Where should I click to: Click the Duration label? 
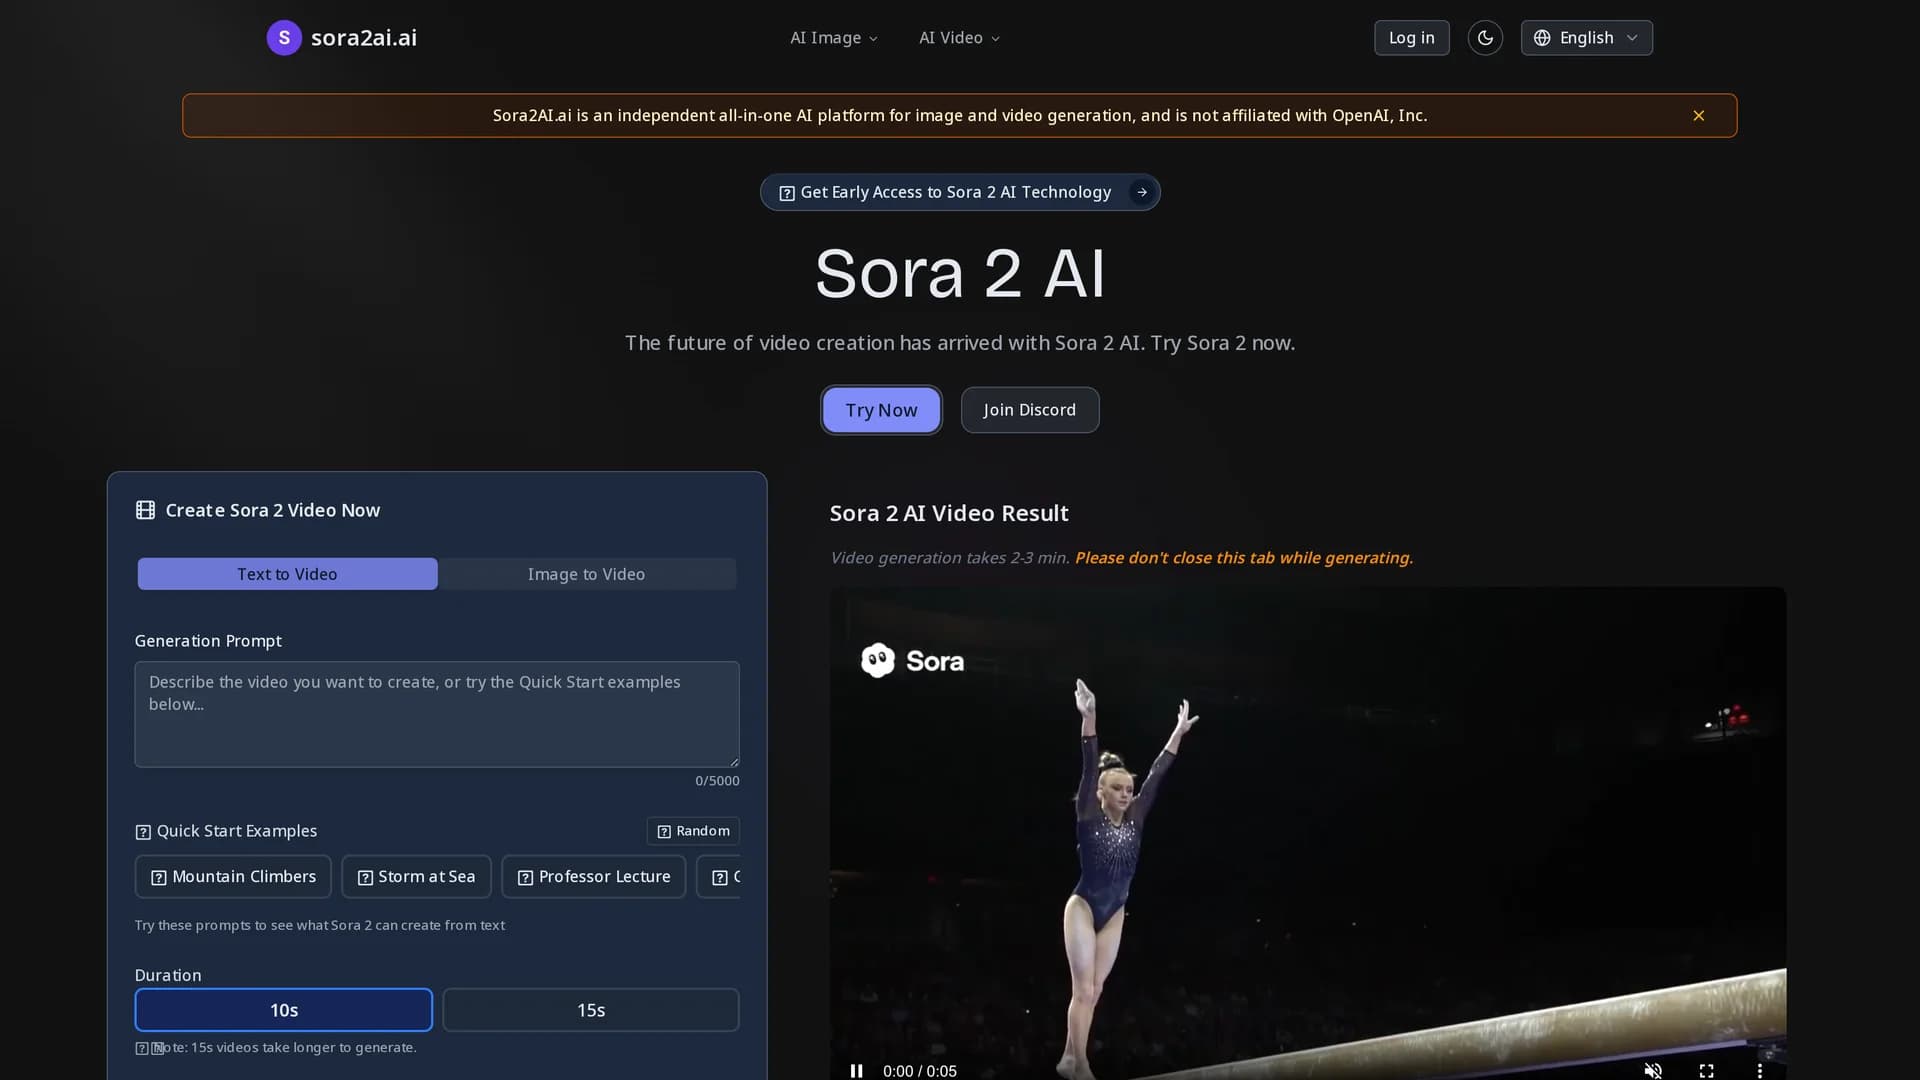coord(168,975)
